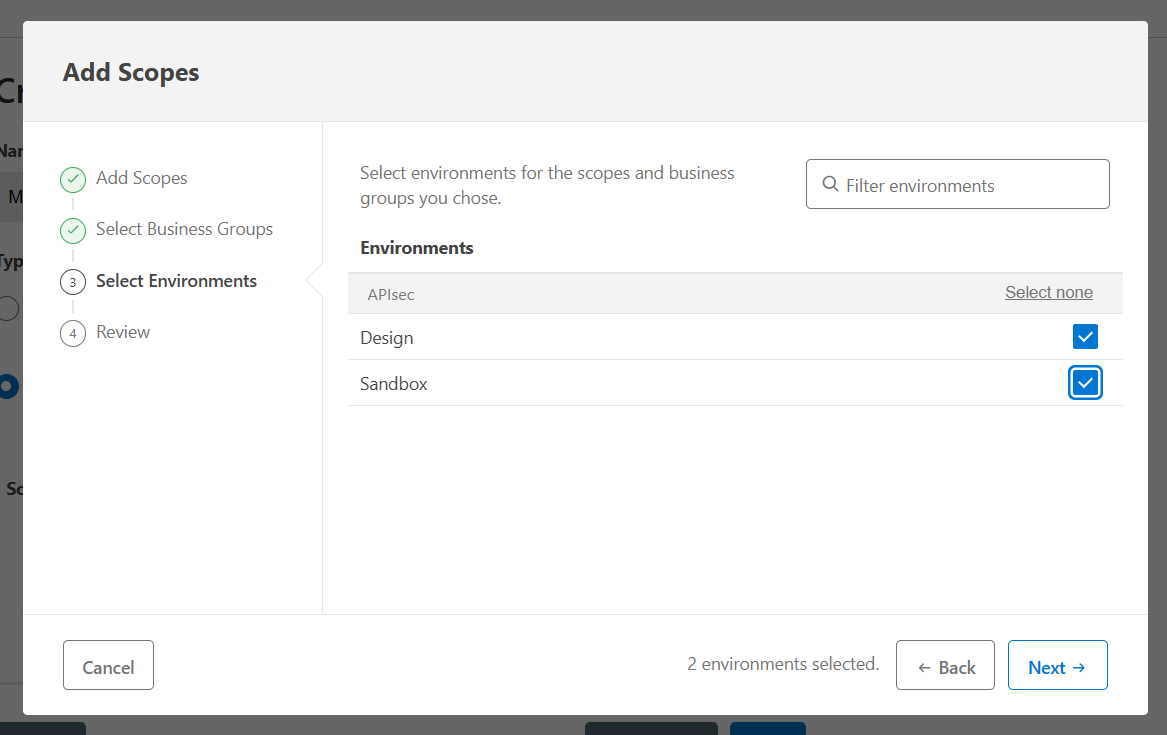
Task: Click the Select none link
Action: click(1048, 292)
